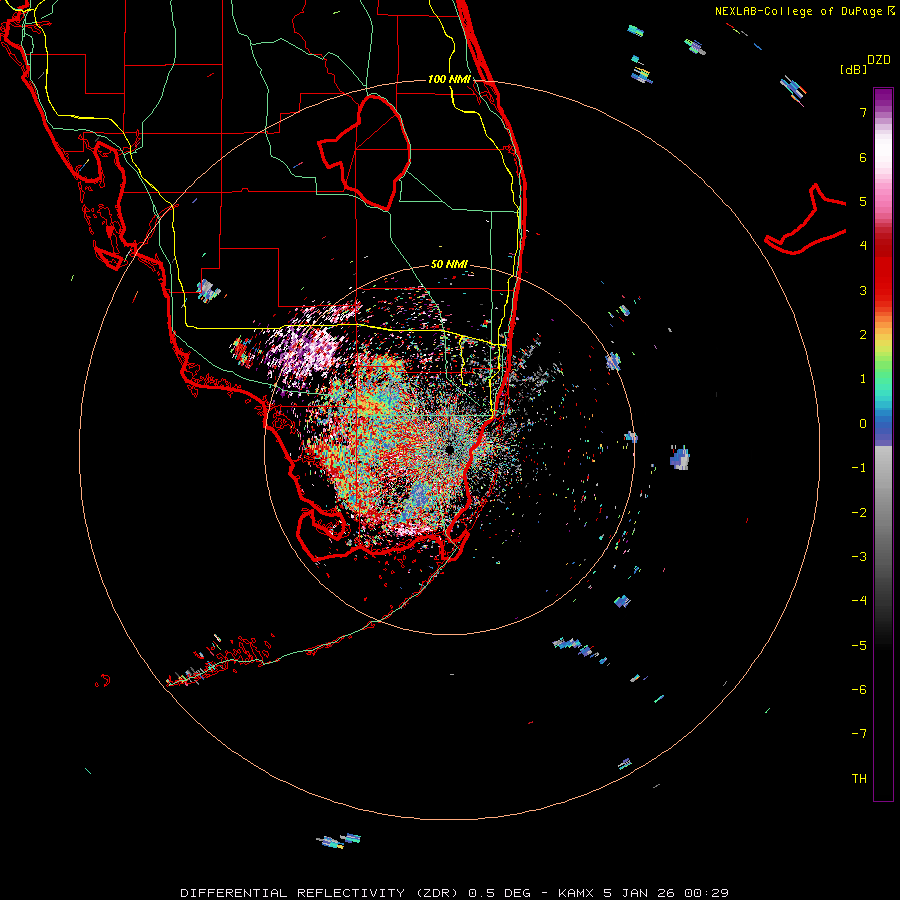Image resolution: width=900 pixels, height=900 pixels.
Task: Click the 5 value on the dB scale
Action: point(863,201)
